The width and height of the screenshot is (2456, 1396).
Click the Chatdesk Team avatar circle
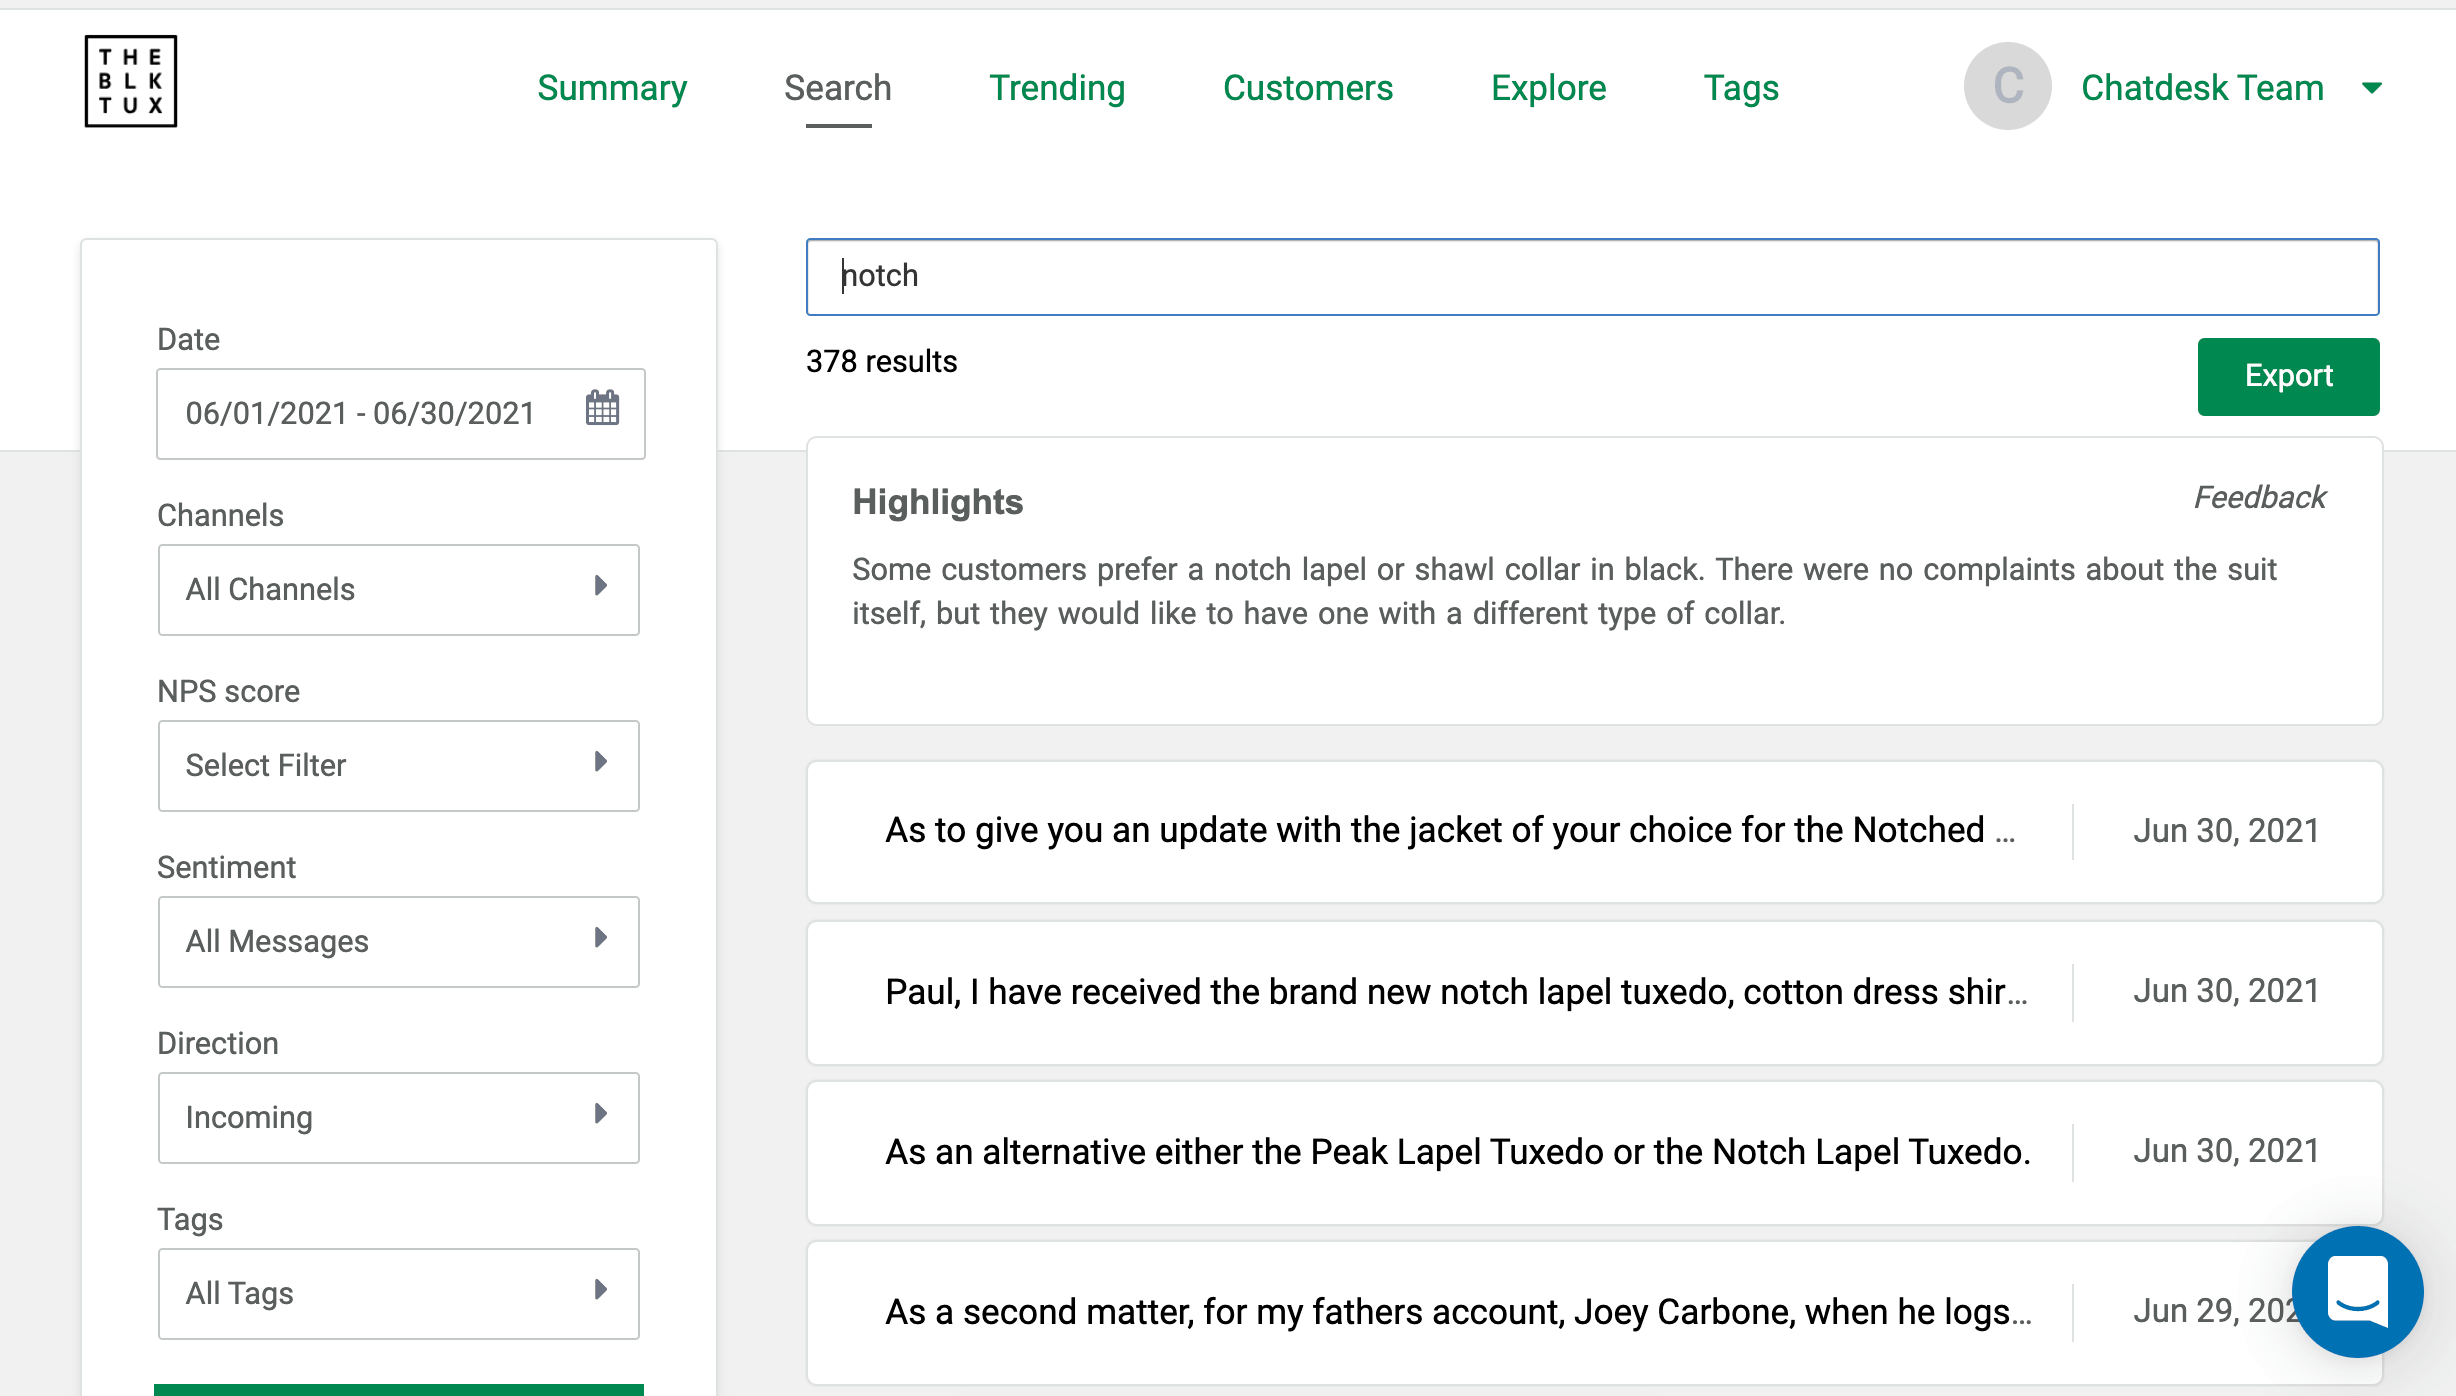tap(2007, 86)
